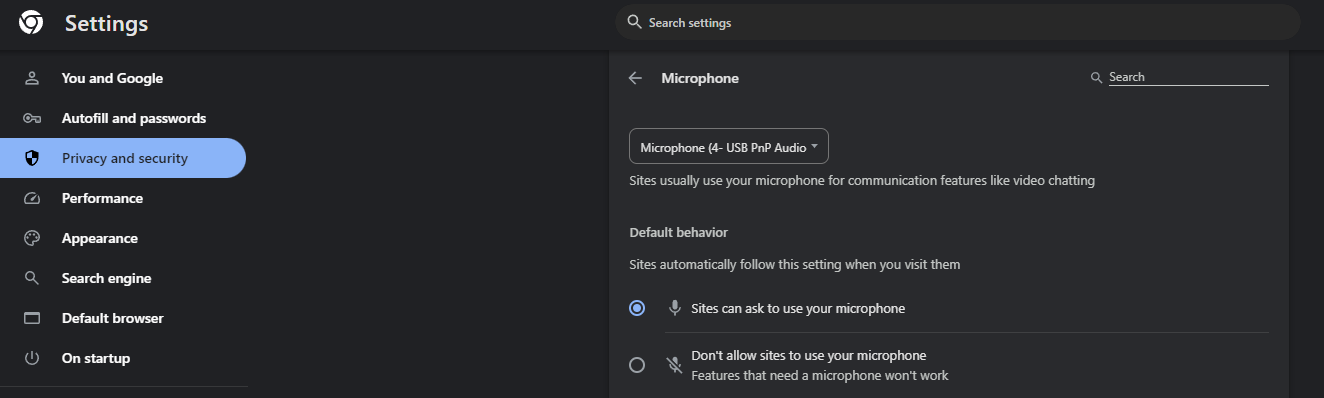The image size is (1324, 398).
Task: Click the Performance gauge icon
Action: [32, 198]
